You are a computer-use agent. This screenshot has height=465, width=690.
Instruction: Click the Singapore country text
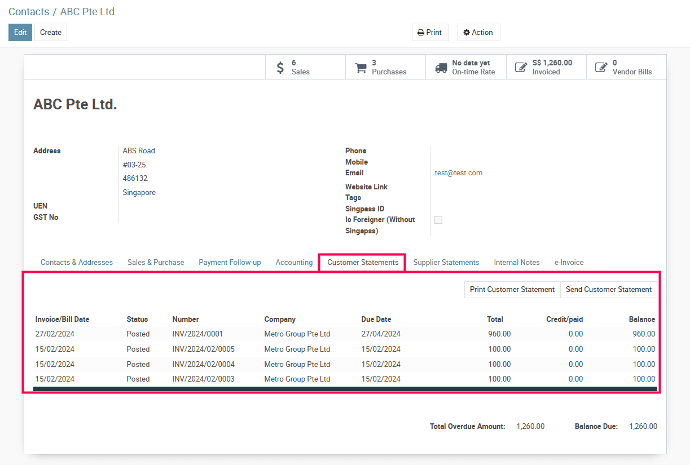(139, 192)
